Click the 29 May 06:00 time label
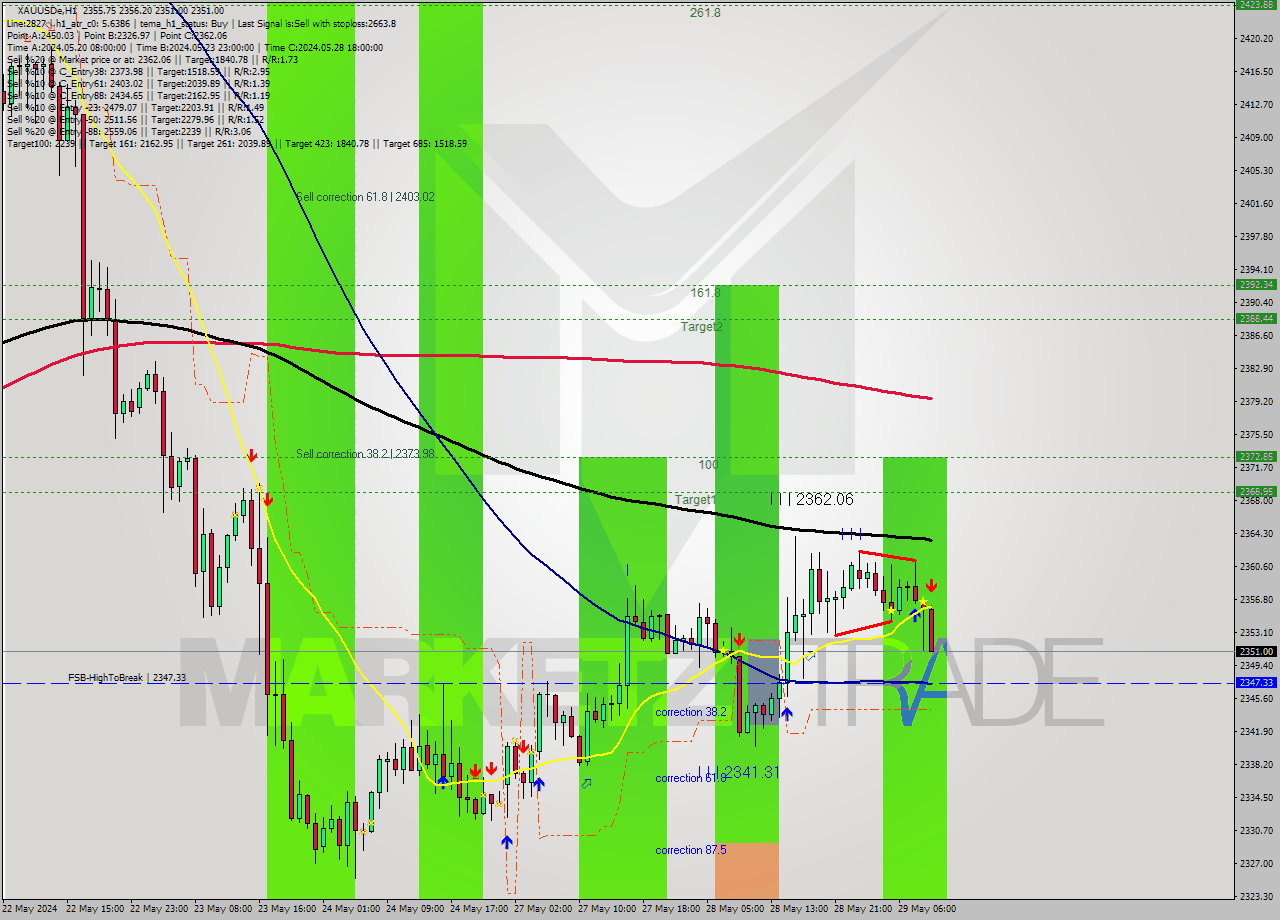 tap(926, 909)
